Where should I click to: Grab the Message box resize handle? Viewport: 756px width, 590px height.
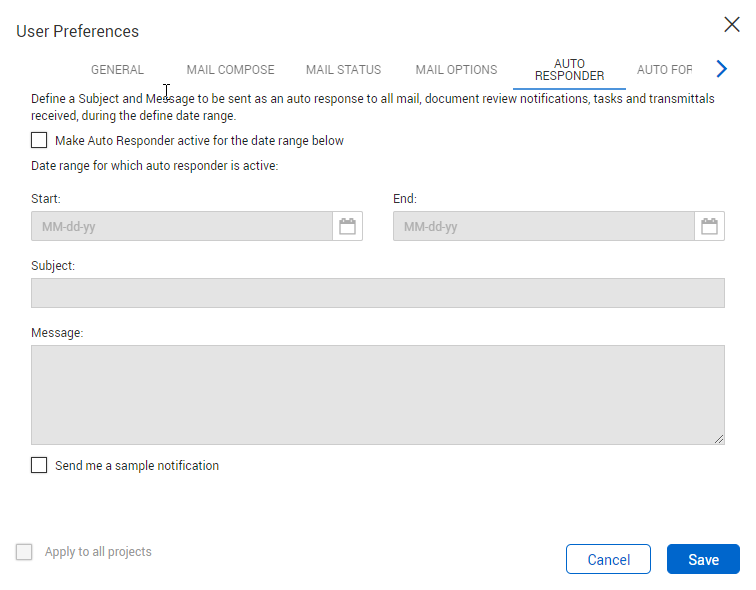click(x=719, y=439)
